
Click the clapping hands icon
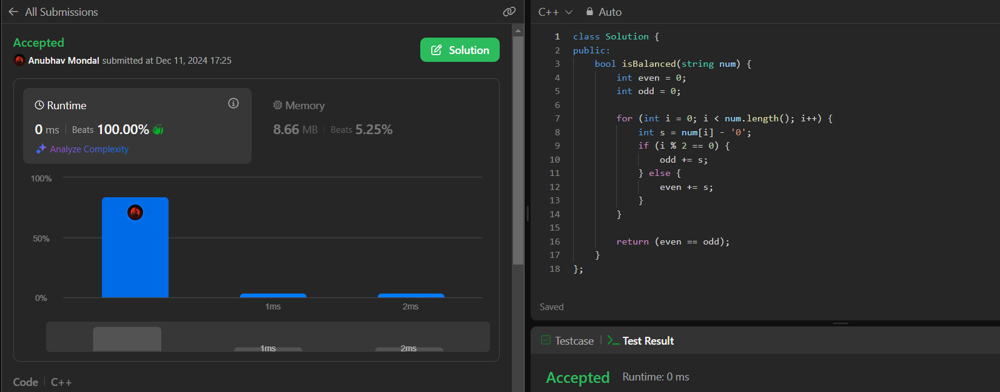point(158,129)
